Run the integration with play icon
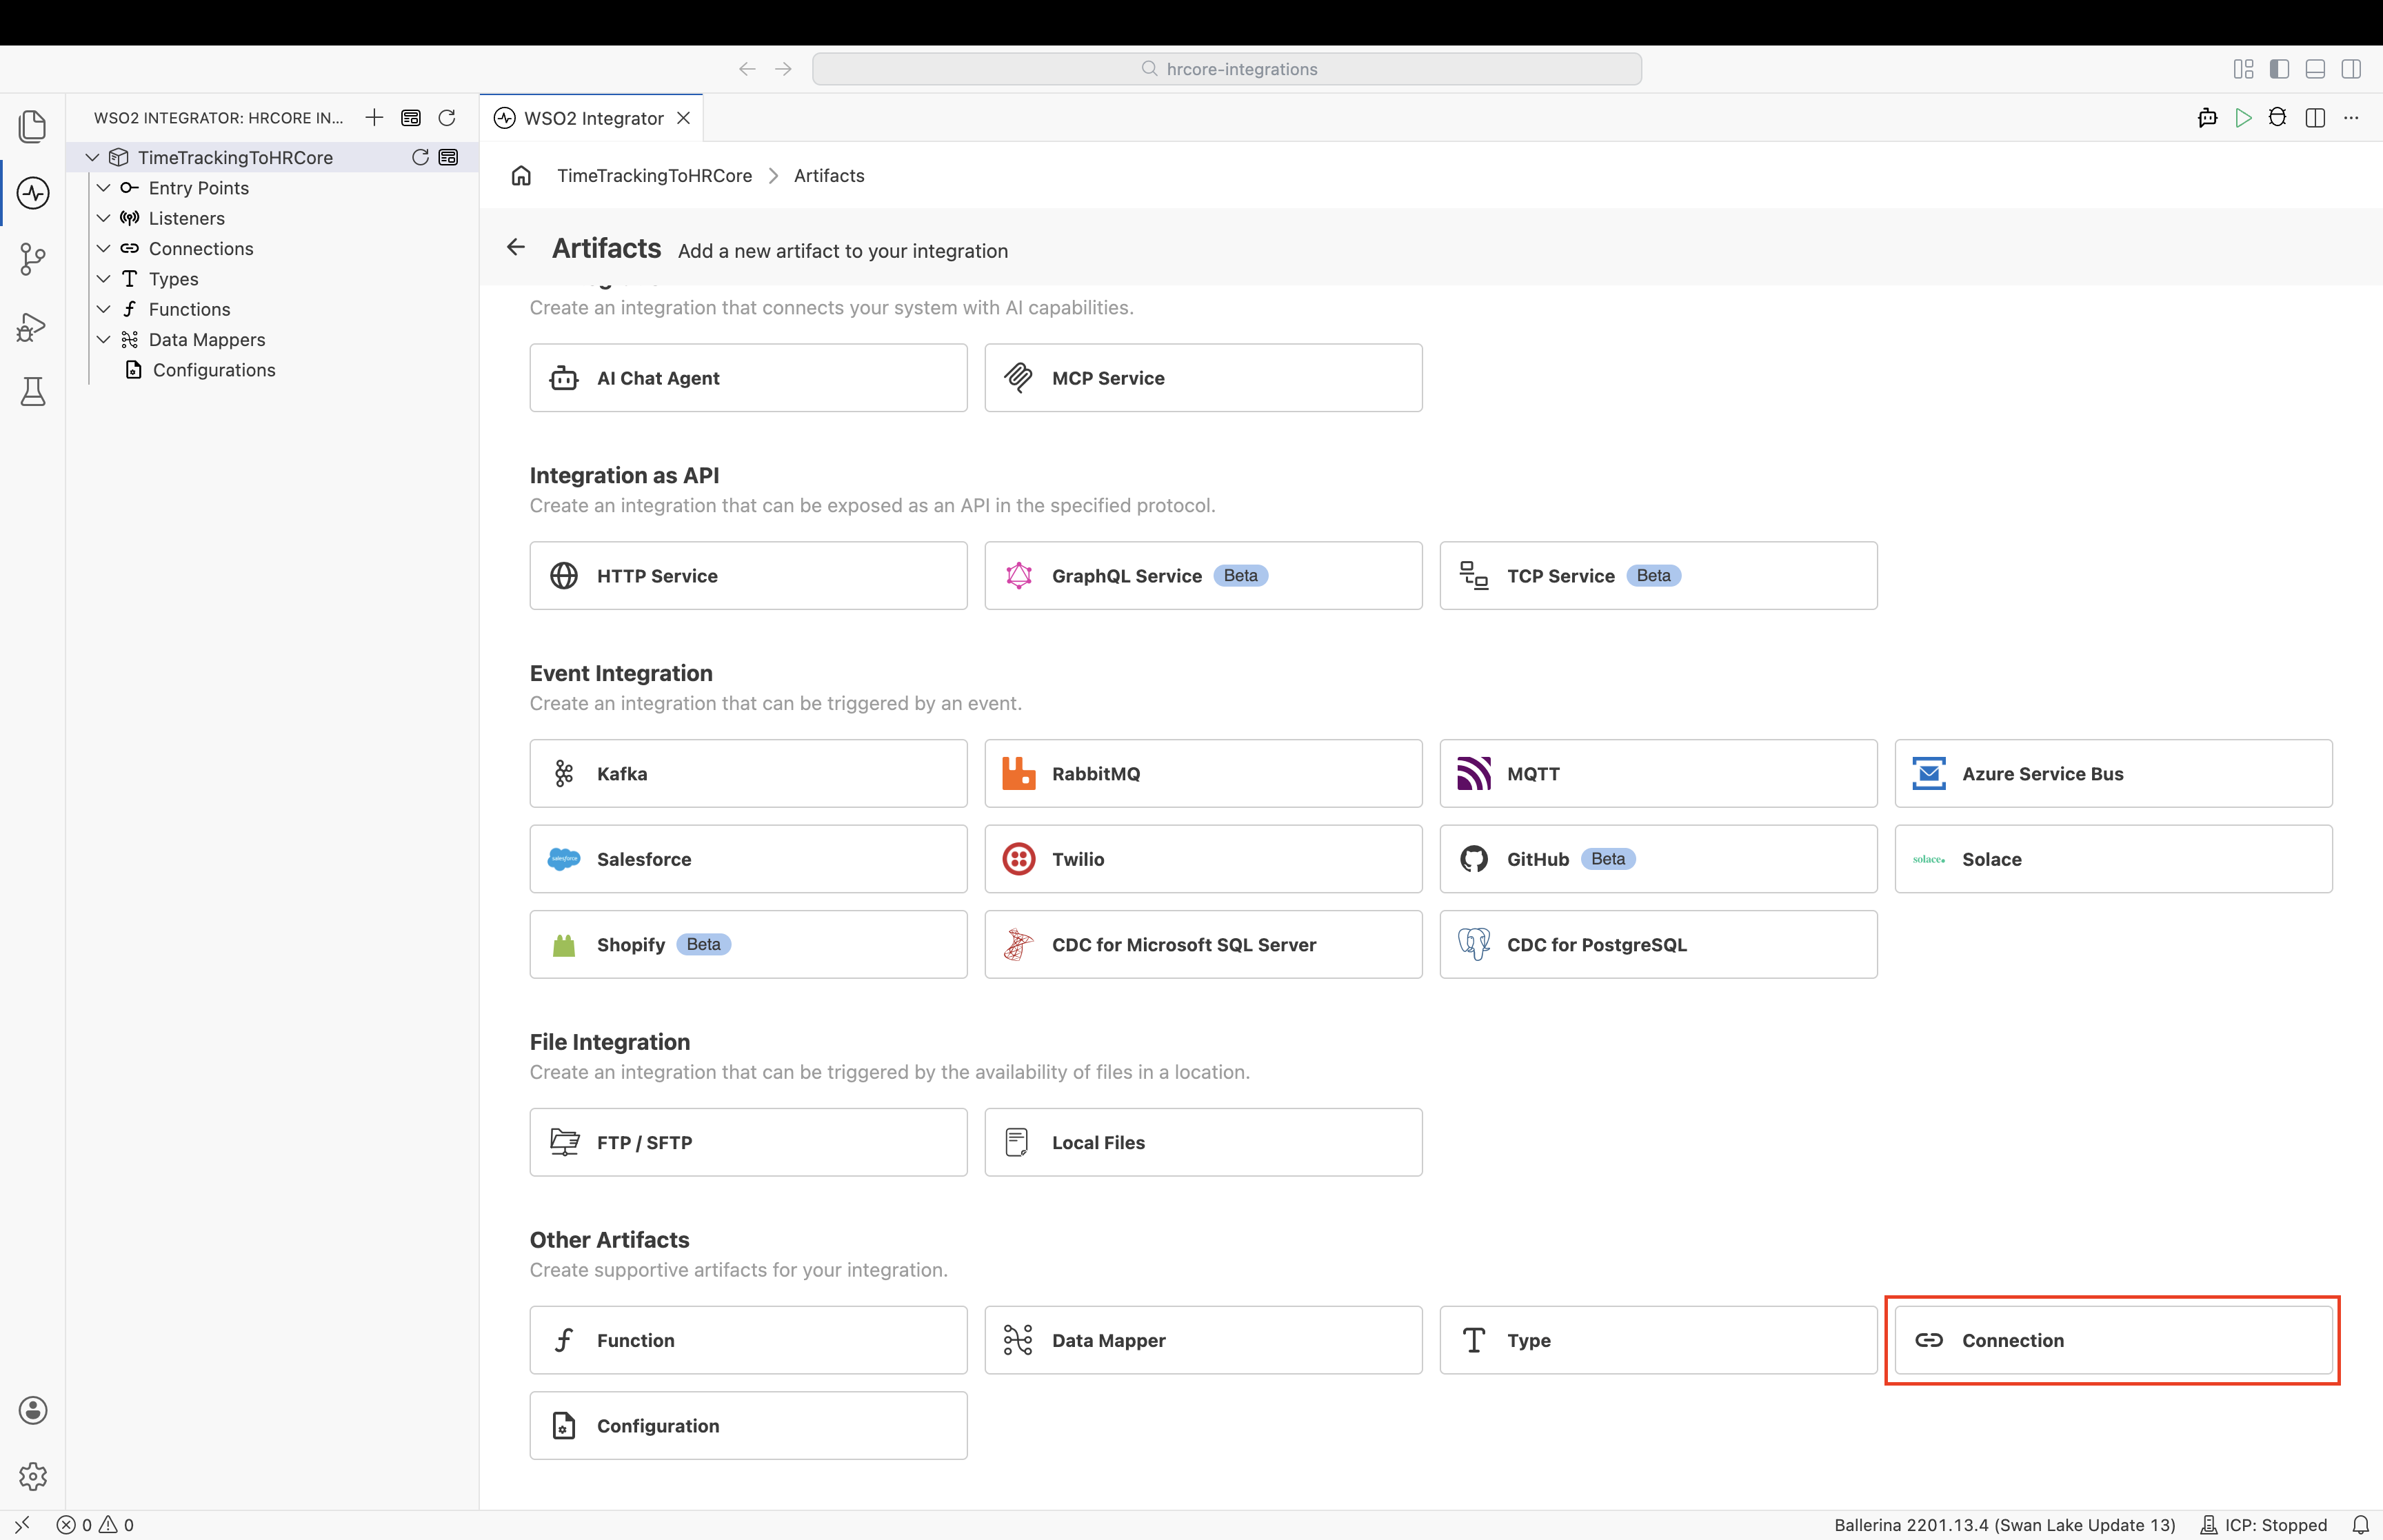Viewport: 2383px width, 1540px height. point(2243,118)
